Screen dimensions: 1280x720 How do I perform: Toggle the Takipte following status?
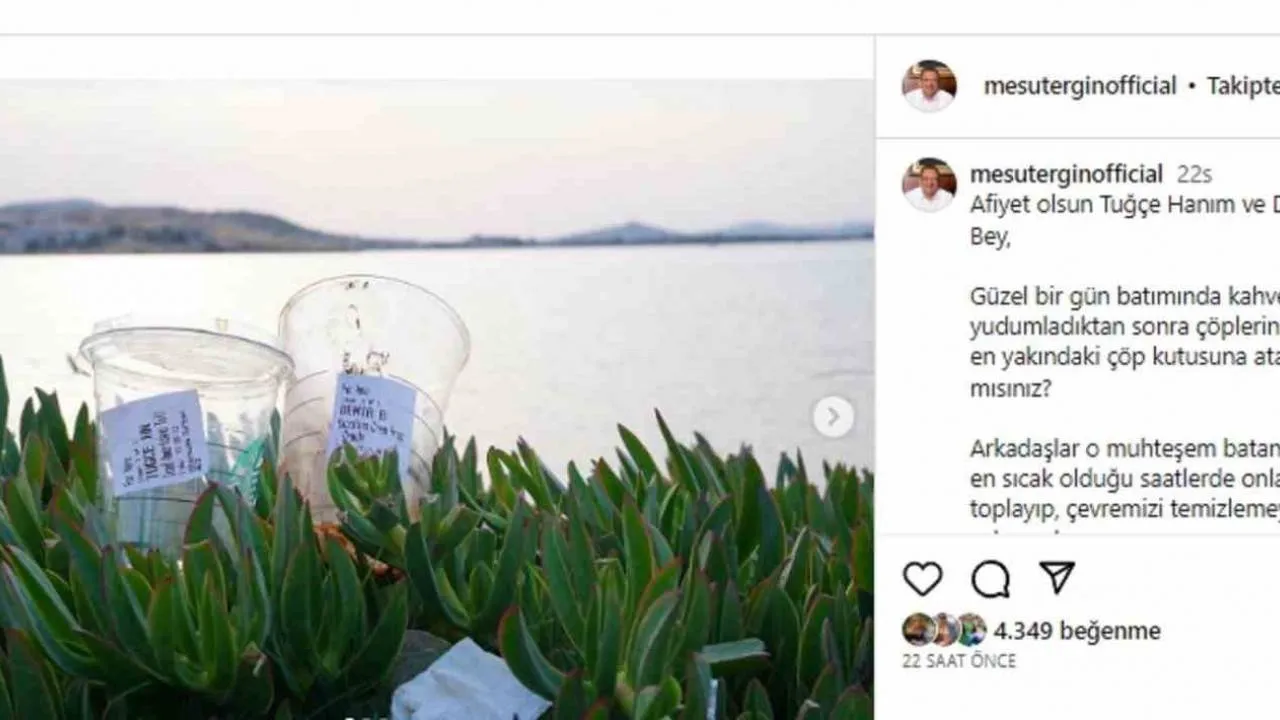pos(1242,86)
